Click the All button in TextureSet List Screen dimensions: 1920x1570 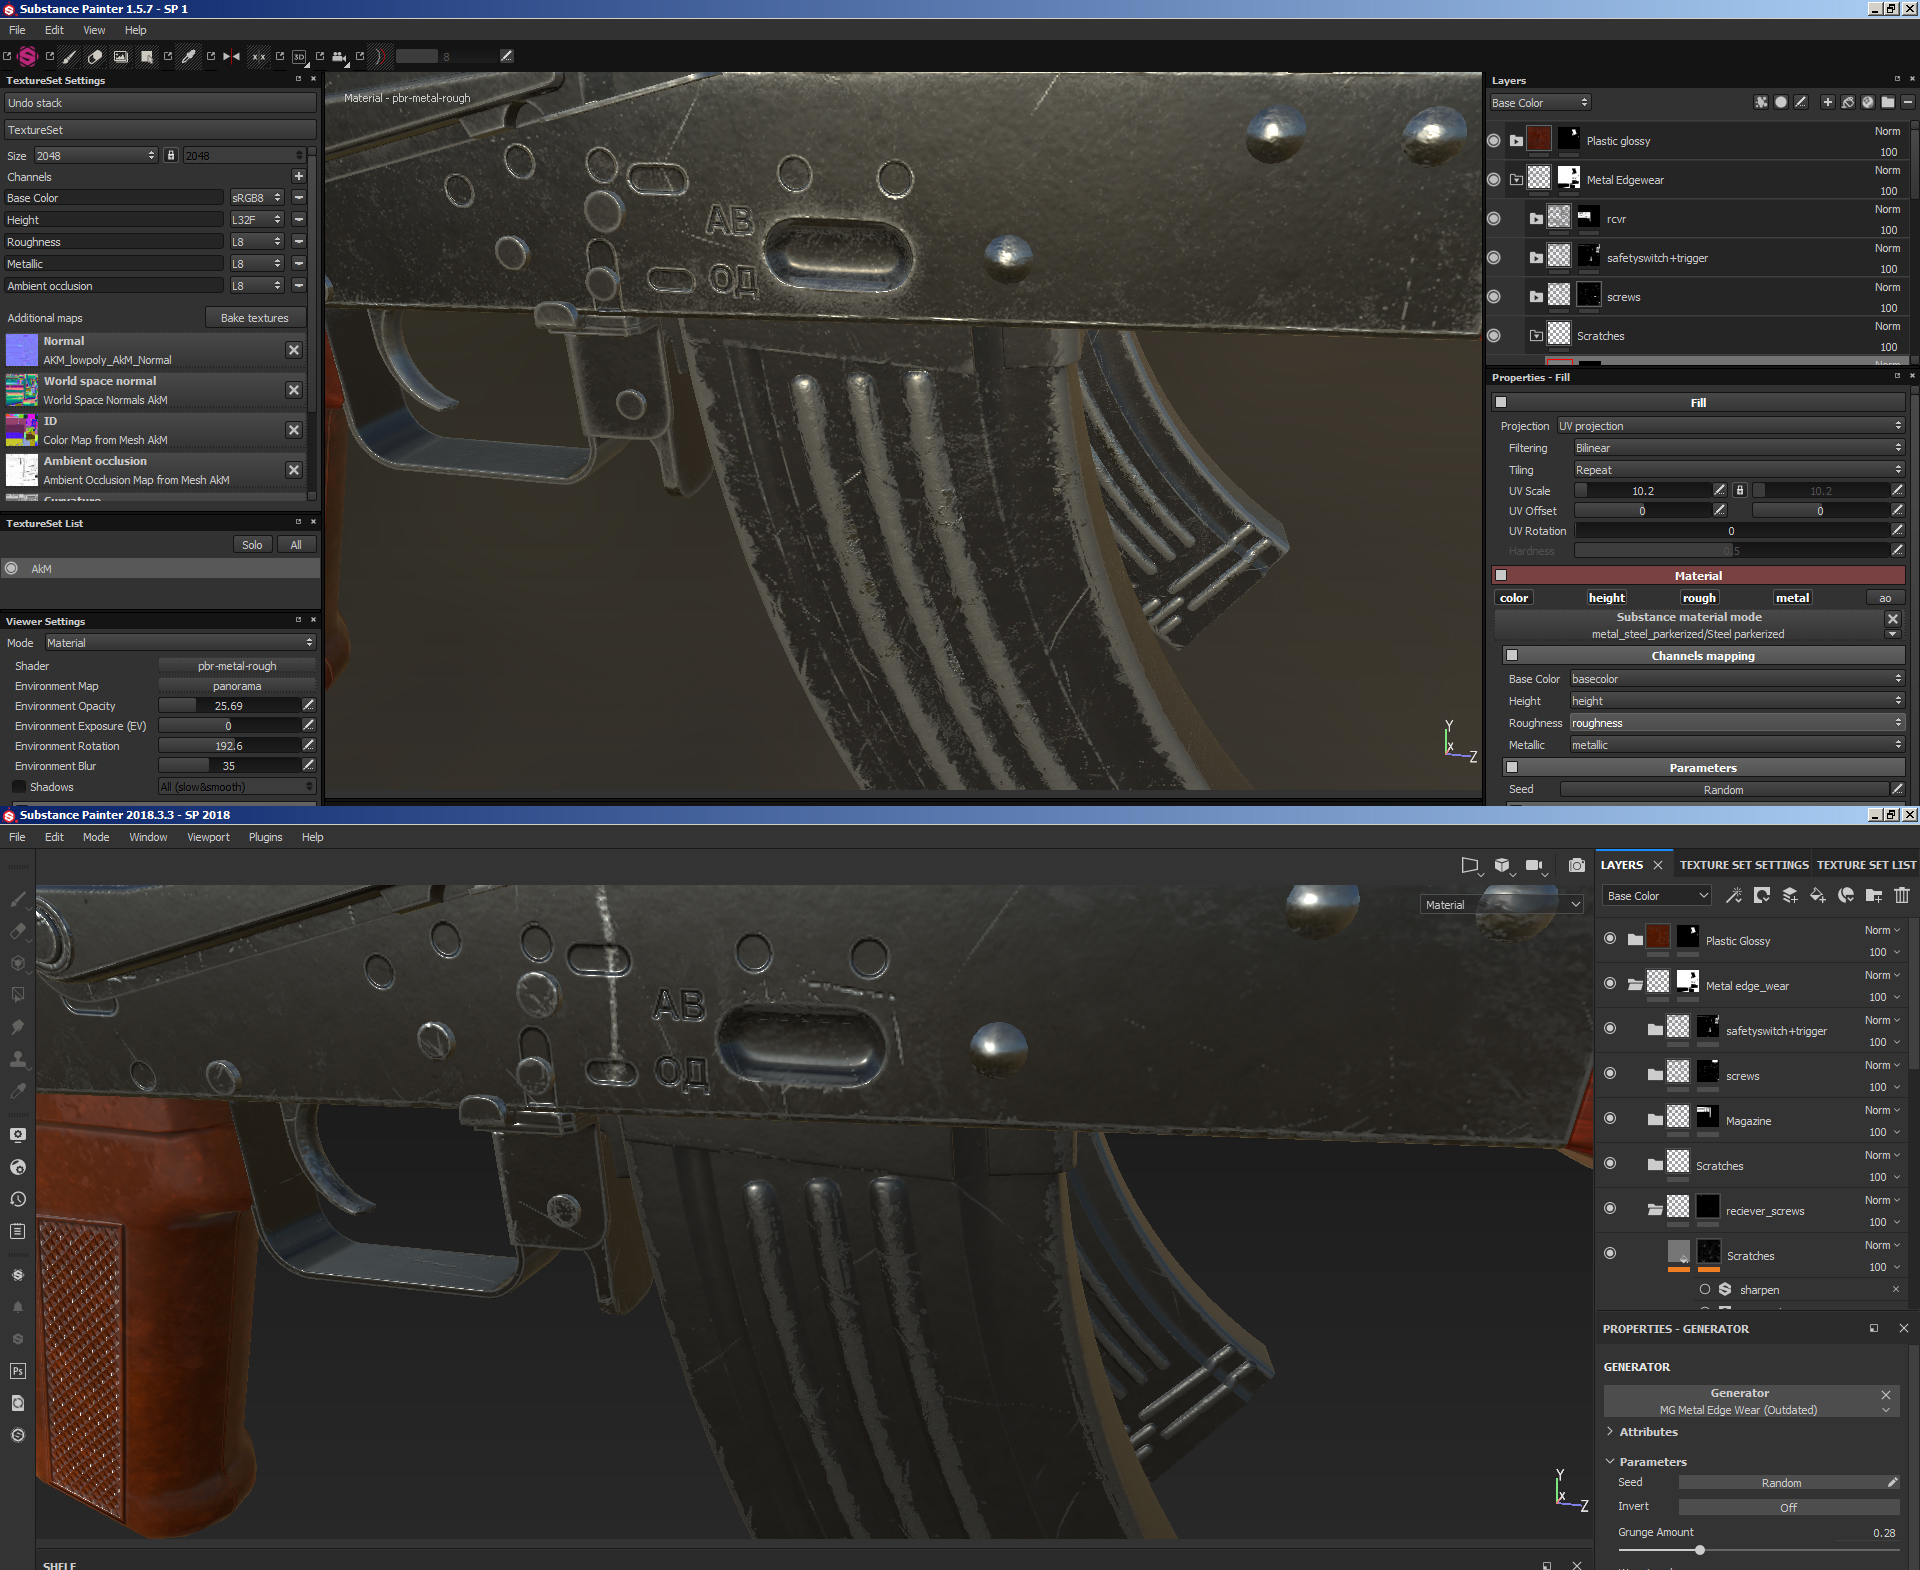[296, 545]
